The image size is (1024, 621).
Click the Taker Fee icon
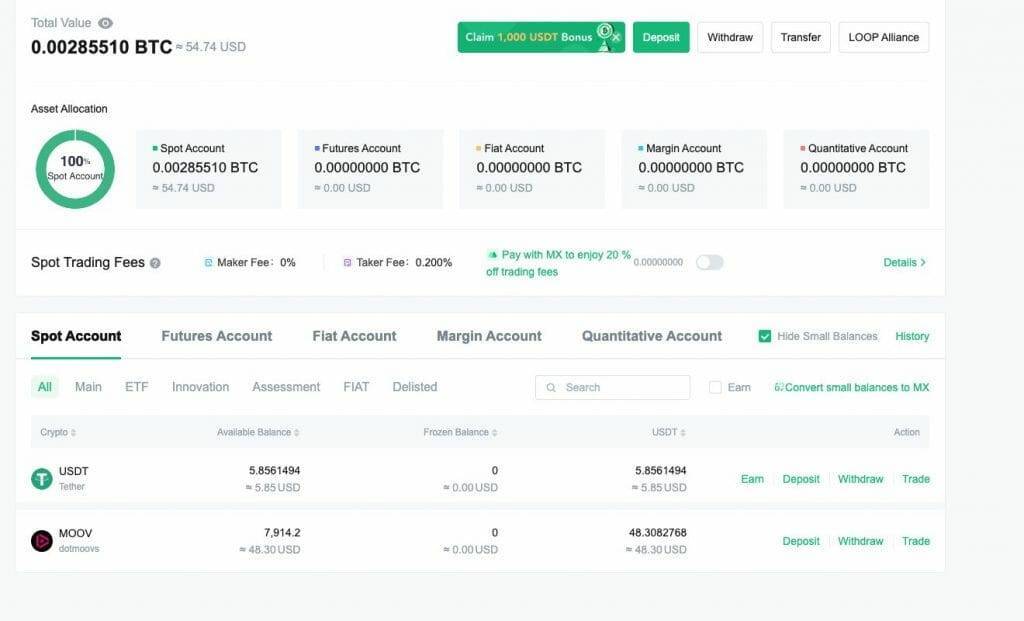[347, 263]
